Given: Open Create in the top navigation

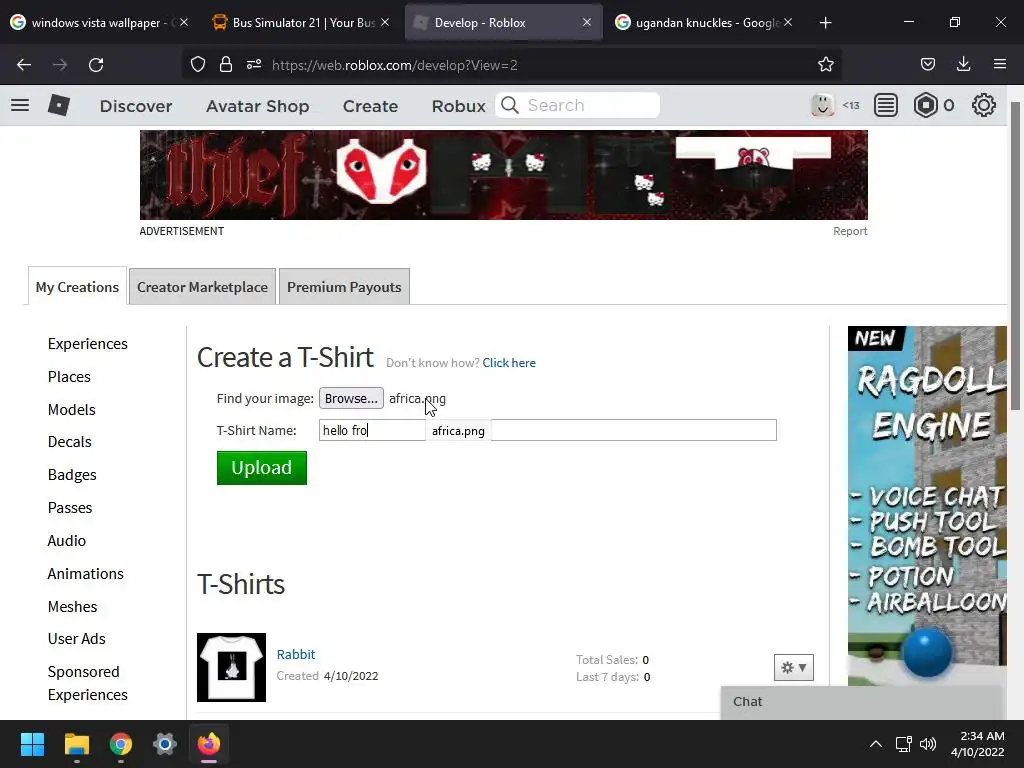Looking at the screenshot, I should (x=370, y=106).
